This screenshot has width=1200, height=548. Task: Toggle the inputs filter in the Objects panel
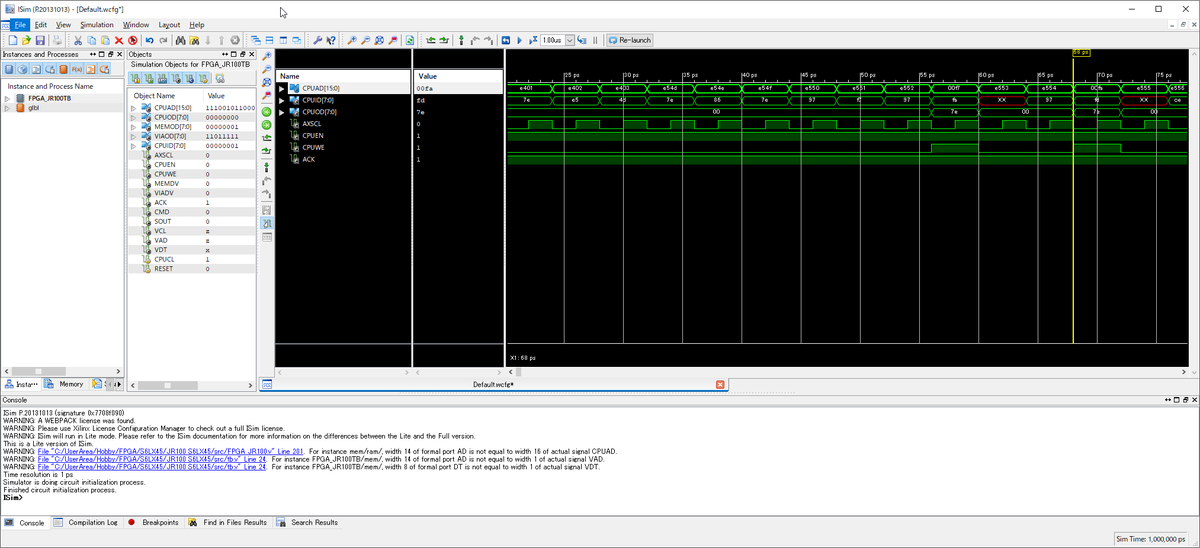[136, 78]
